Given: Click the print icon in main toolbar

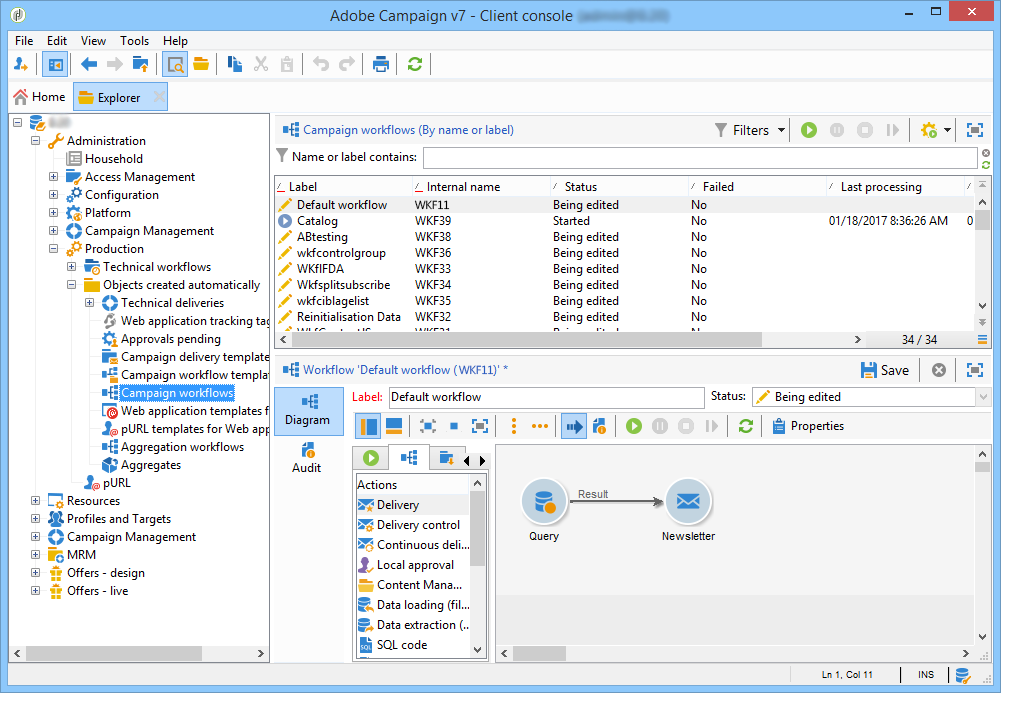Looking at the screenshot, I should point(381,65).
